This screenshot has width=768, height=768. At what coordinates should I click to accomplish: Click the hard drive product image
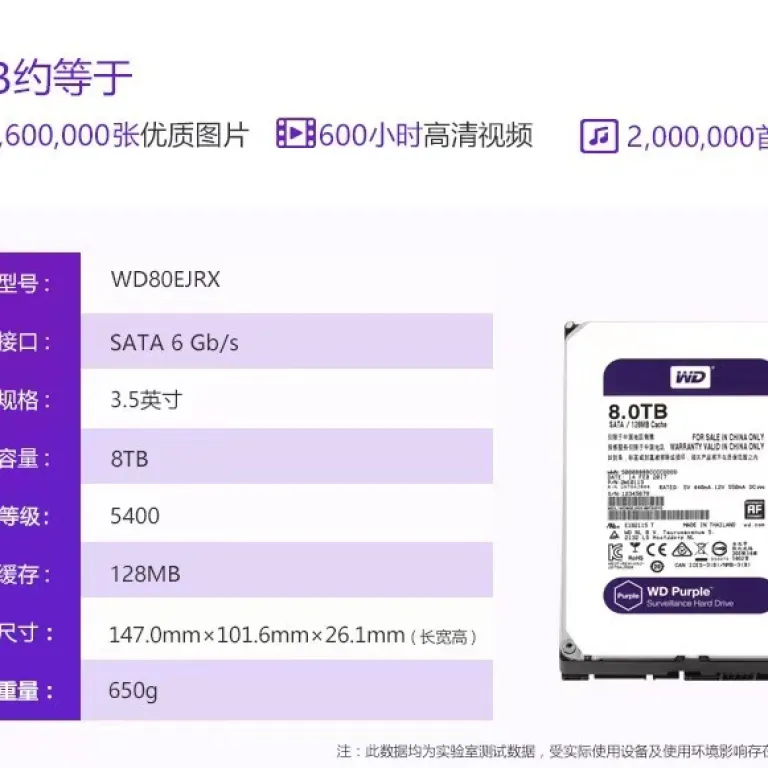click(x=664, y=501)
